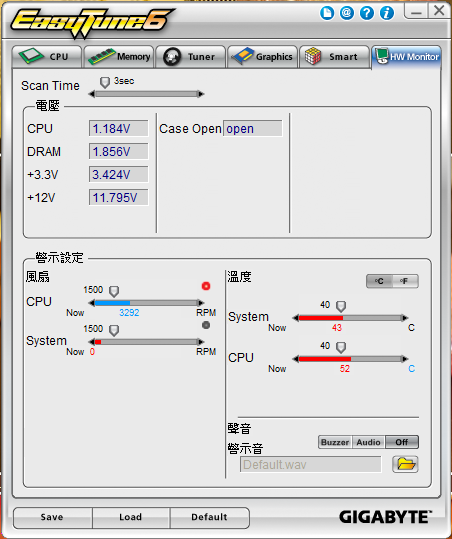Click the System temperature 40 threshold handle
The image size is (452, 539).
tap(341, 306)
